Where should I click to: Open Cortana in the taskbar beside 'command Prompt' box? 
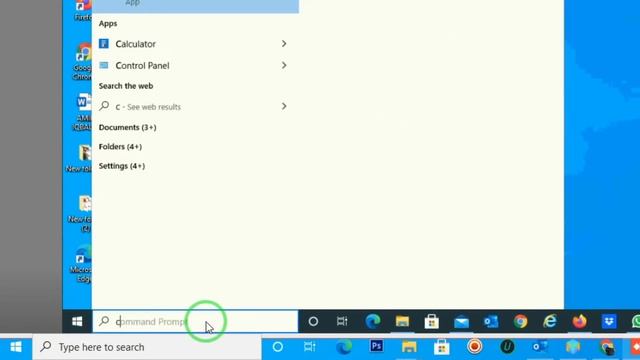[x=313, y=322]
